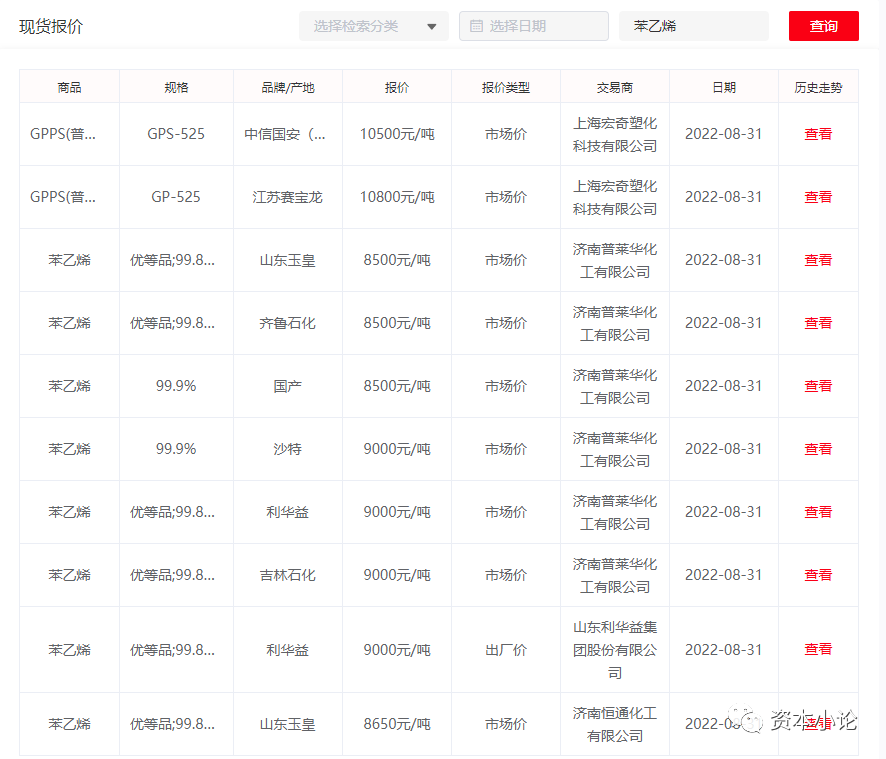The width and height of the screenshot is (886, 759).
Task: Check 出厂价 利华益 row history link
Action: point(818,649)
